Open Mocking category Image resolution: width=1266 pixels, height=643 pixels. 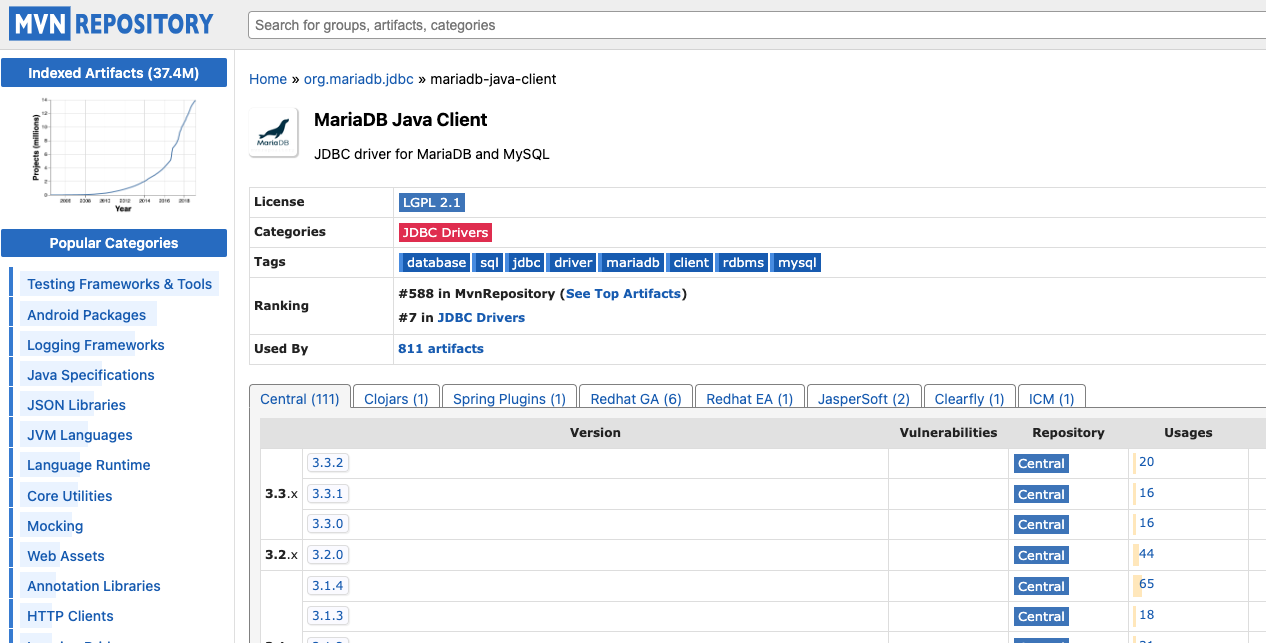tap(55, 526)
